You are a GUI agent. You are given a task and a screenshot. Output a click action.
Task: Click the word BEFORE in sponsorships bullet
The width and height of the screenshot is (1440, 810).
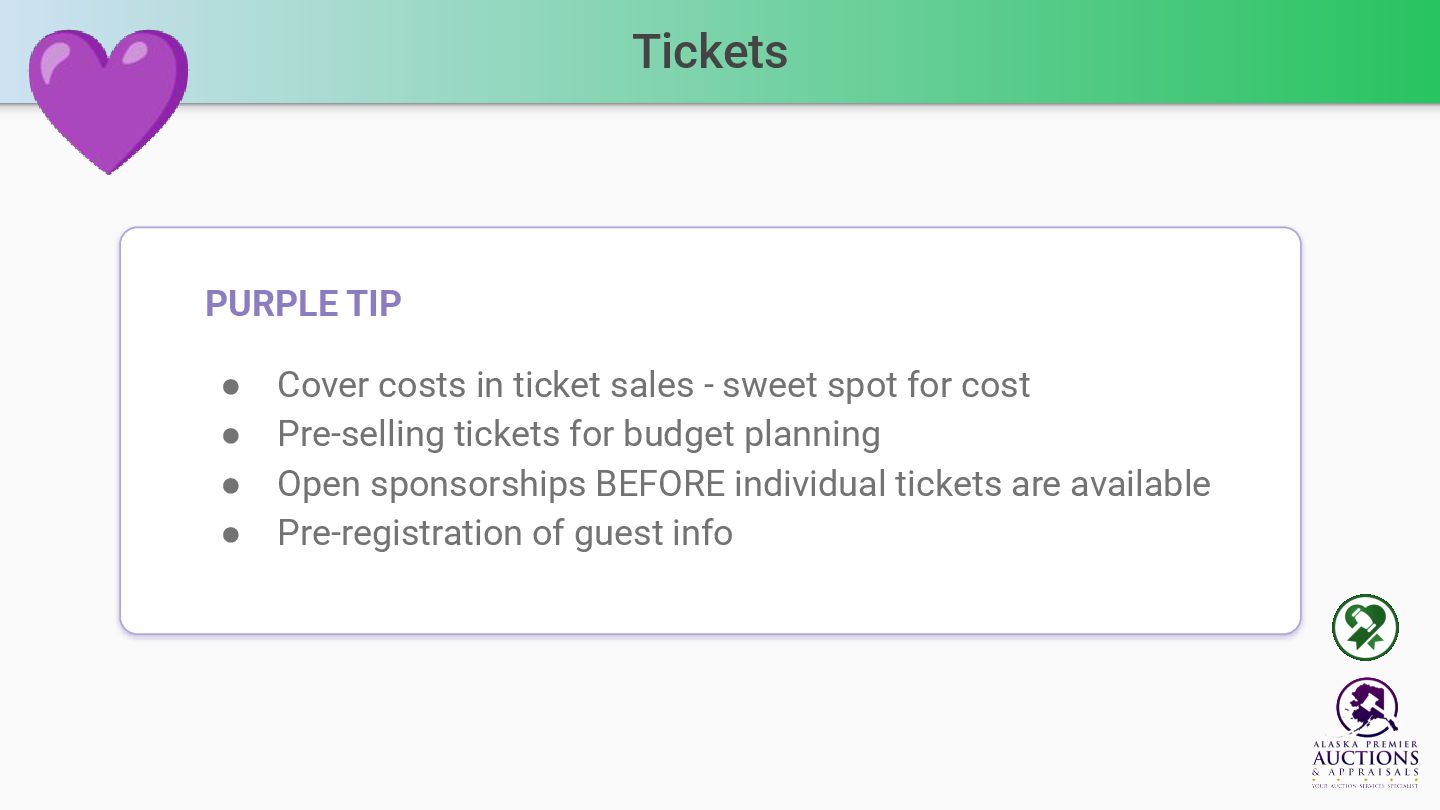(660, 484)
